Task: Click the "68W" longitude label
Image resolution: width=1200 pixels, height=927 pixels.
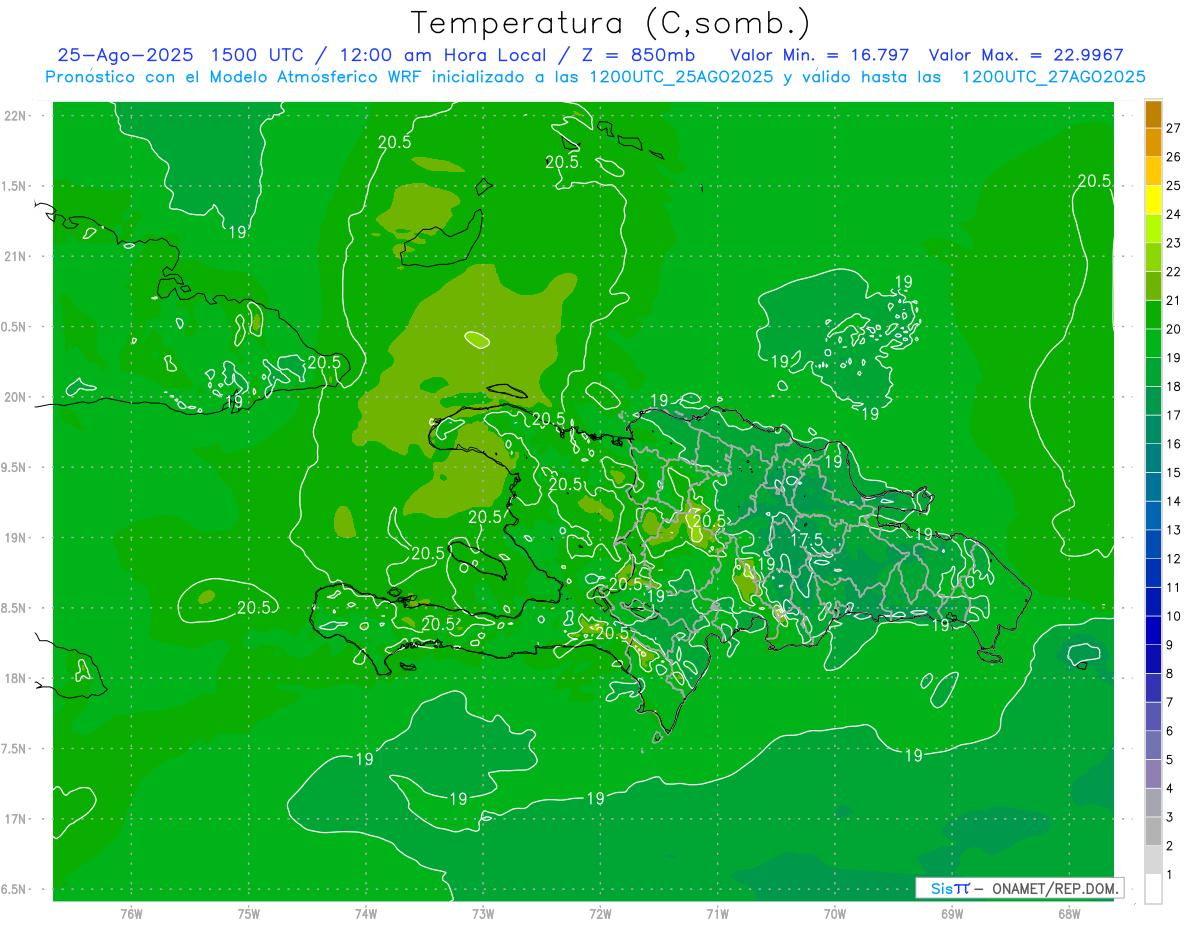Action: coord(1069,913)
